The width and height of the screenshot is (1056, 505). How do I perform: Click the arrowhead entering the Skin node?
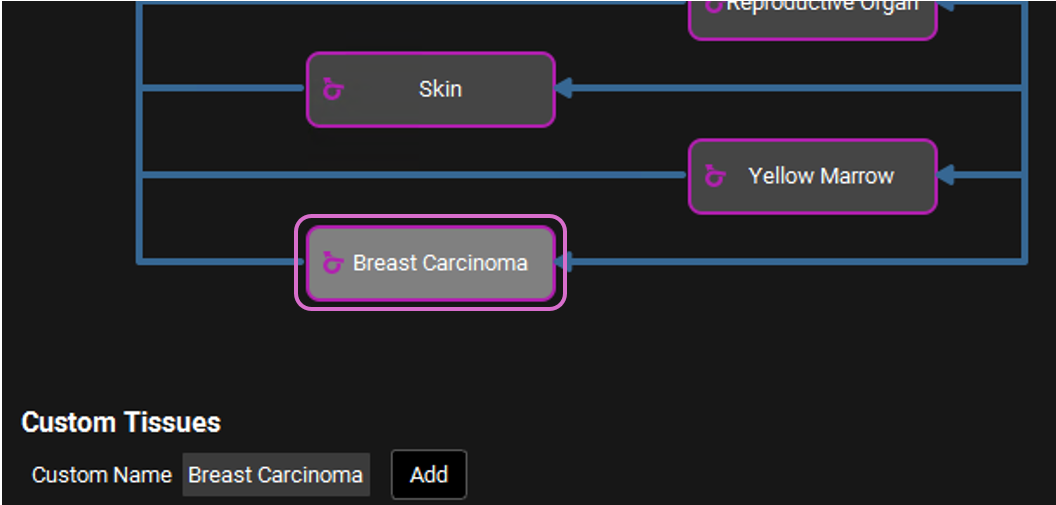(x=564, y=89)
